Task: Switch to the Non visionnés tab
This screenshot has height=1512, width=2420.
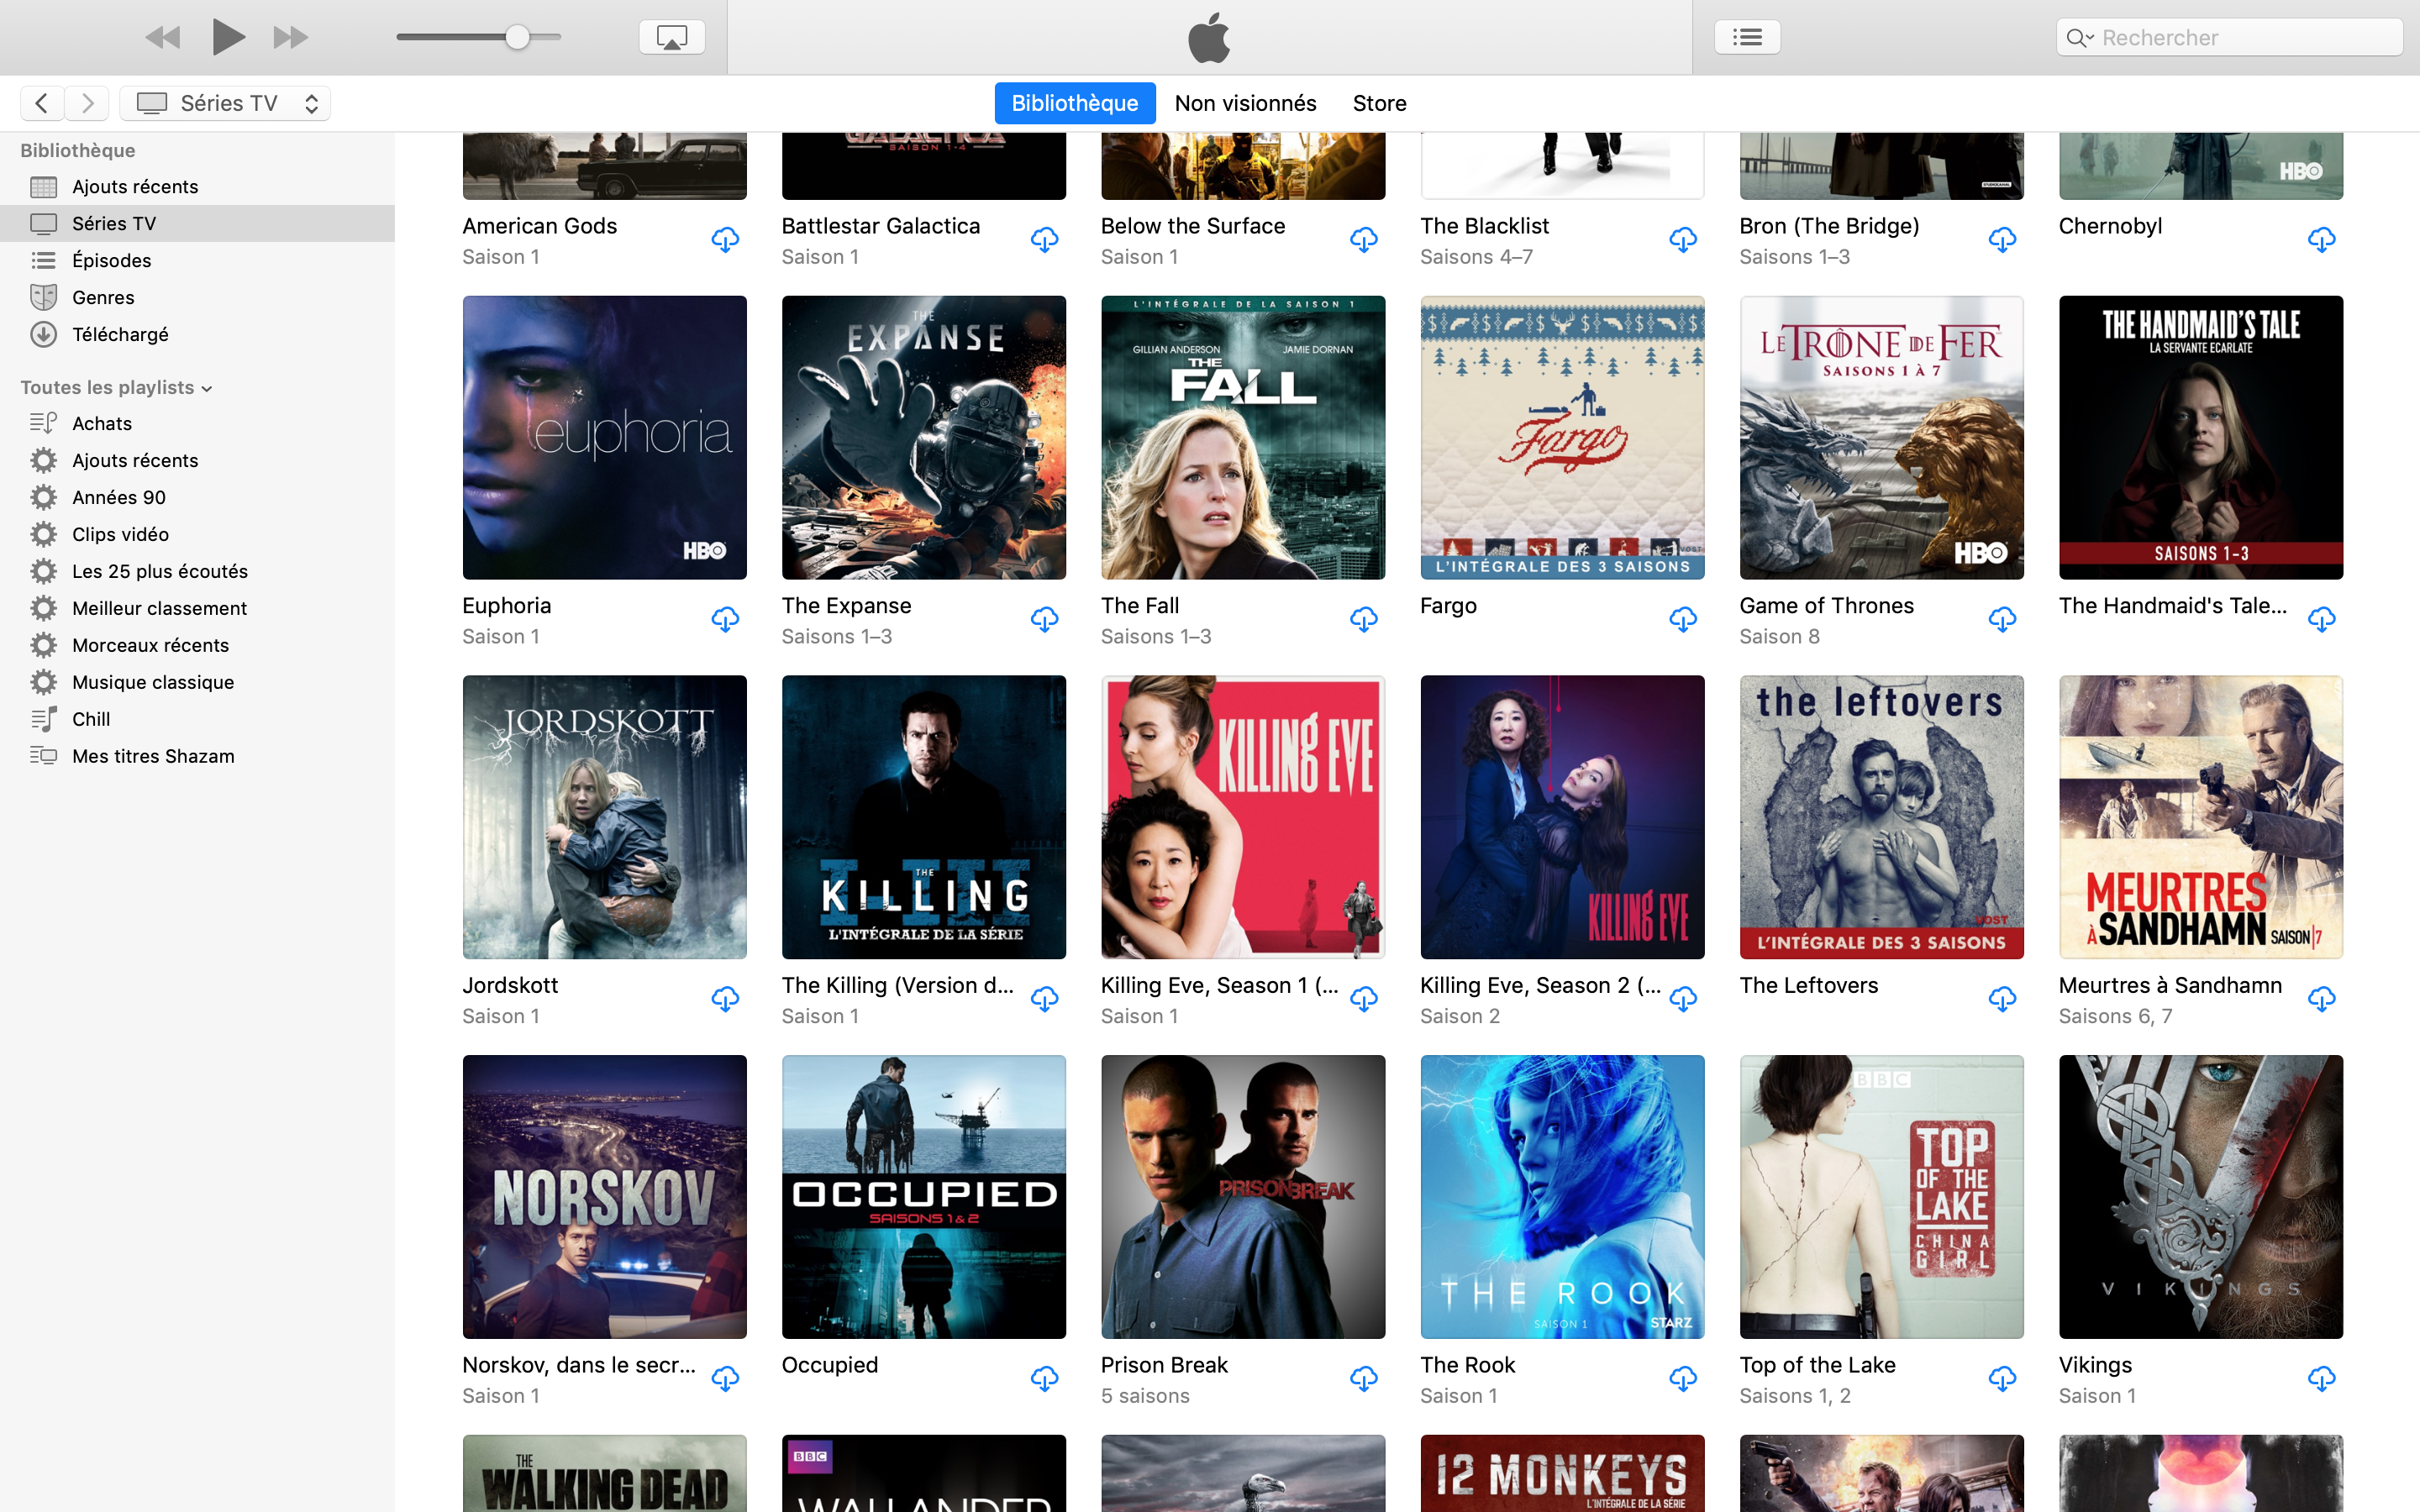Action: 1245,103
